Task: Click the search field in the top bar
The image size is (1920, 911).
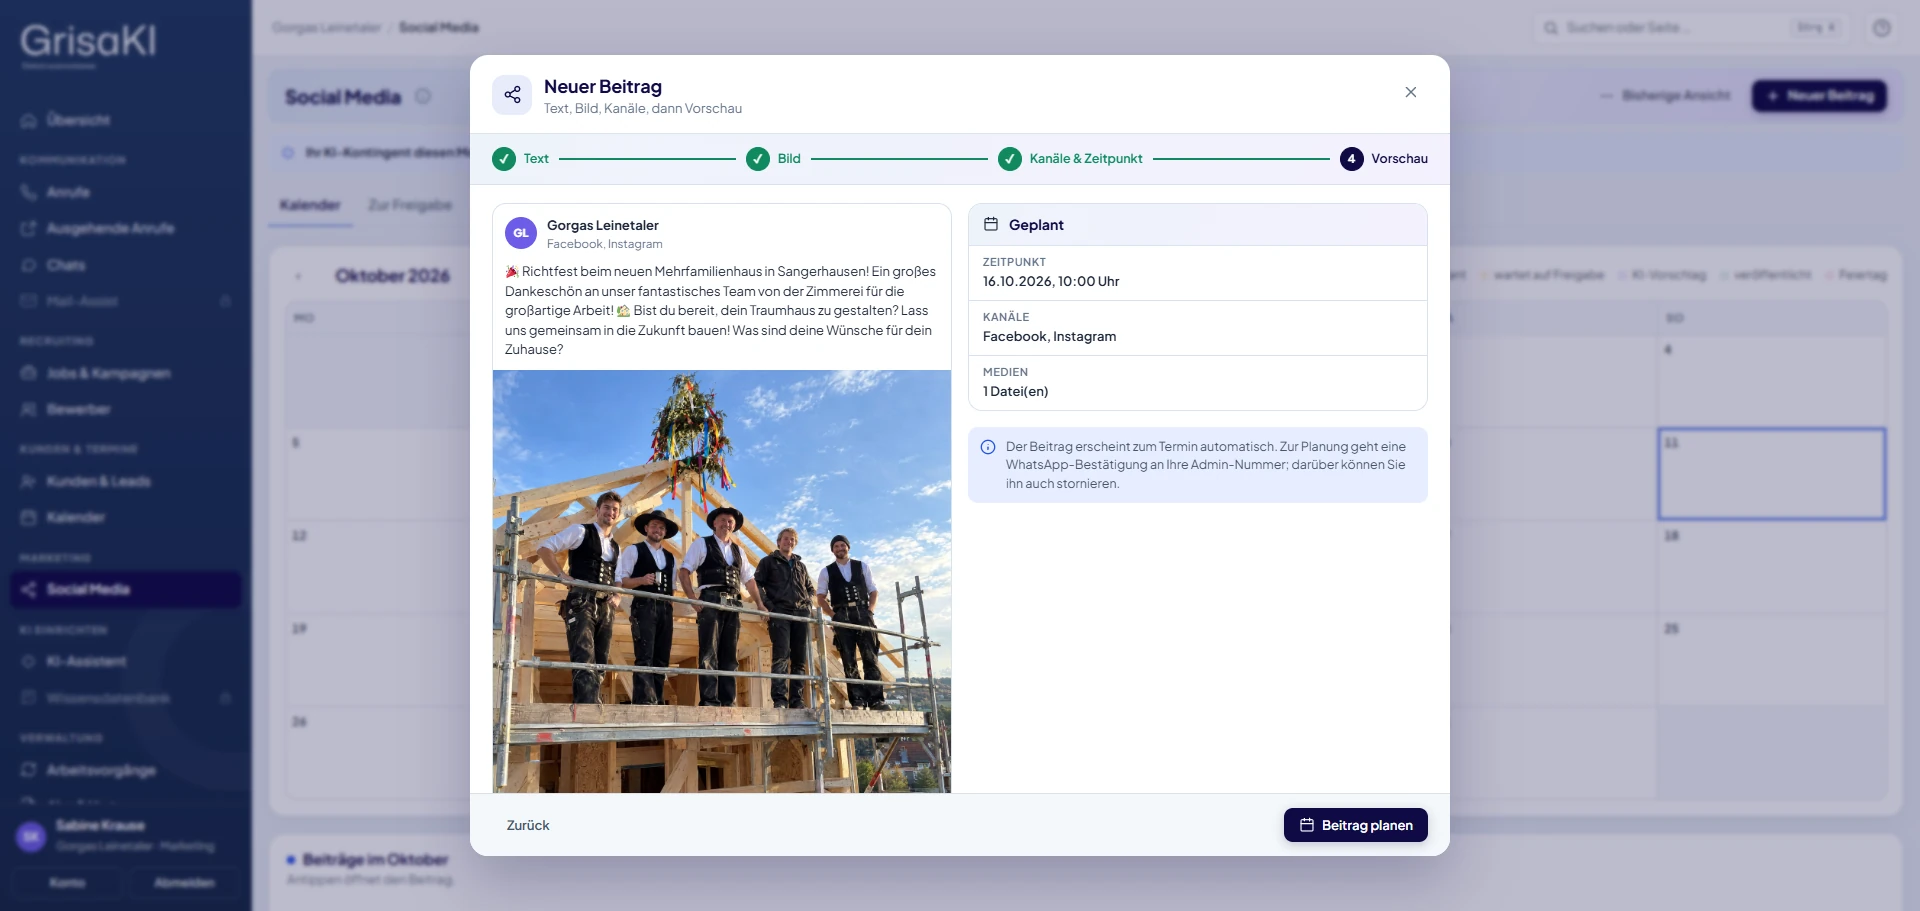Action: pos(1690,28)
